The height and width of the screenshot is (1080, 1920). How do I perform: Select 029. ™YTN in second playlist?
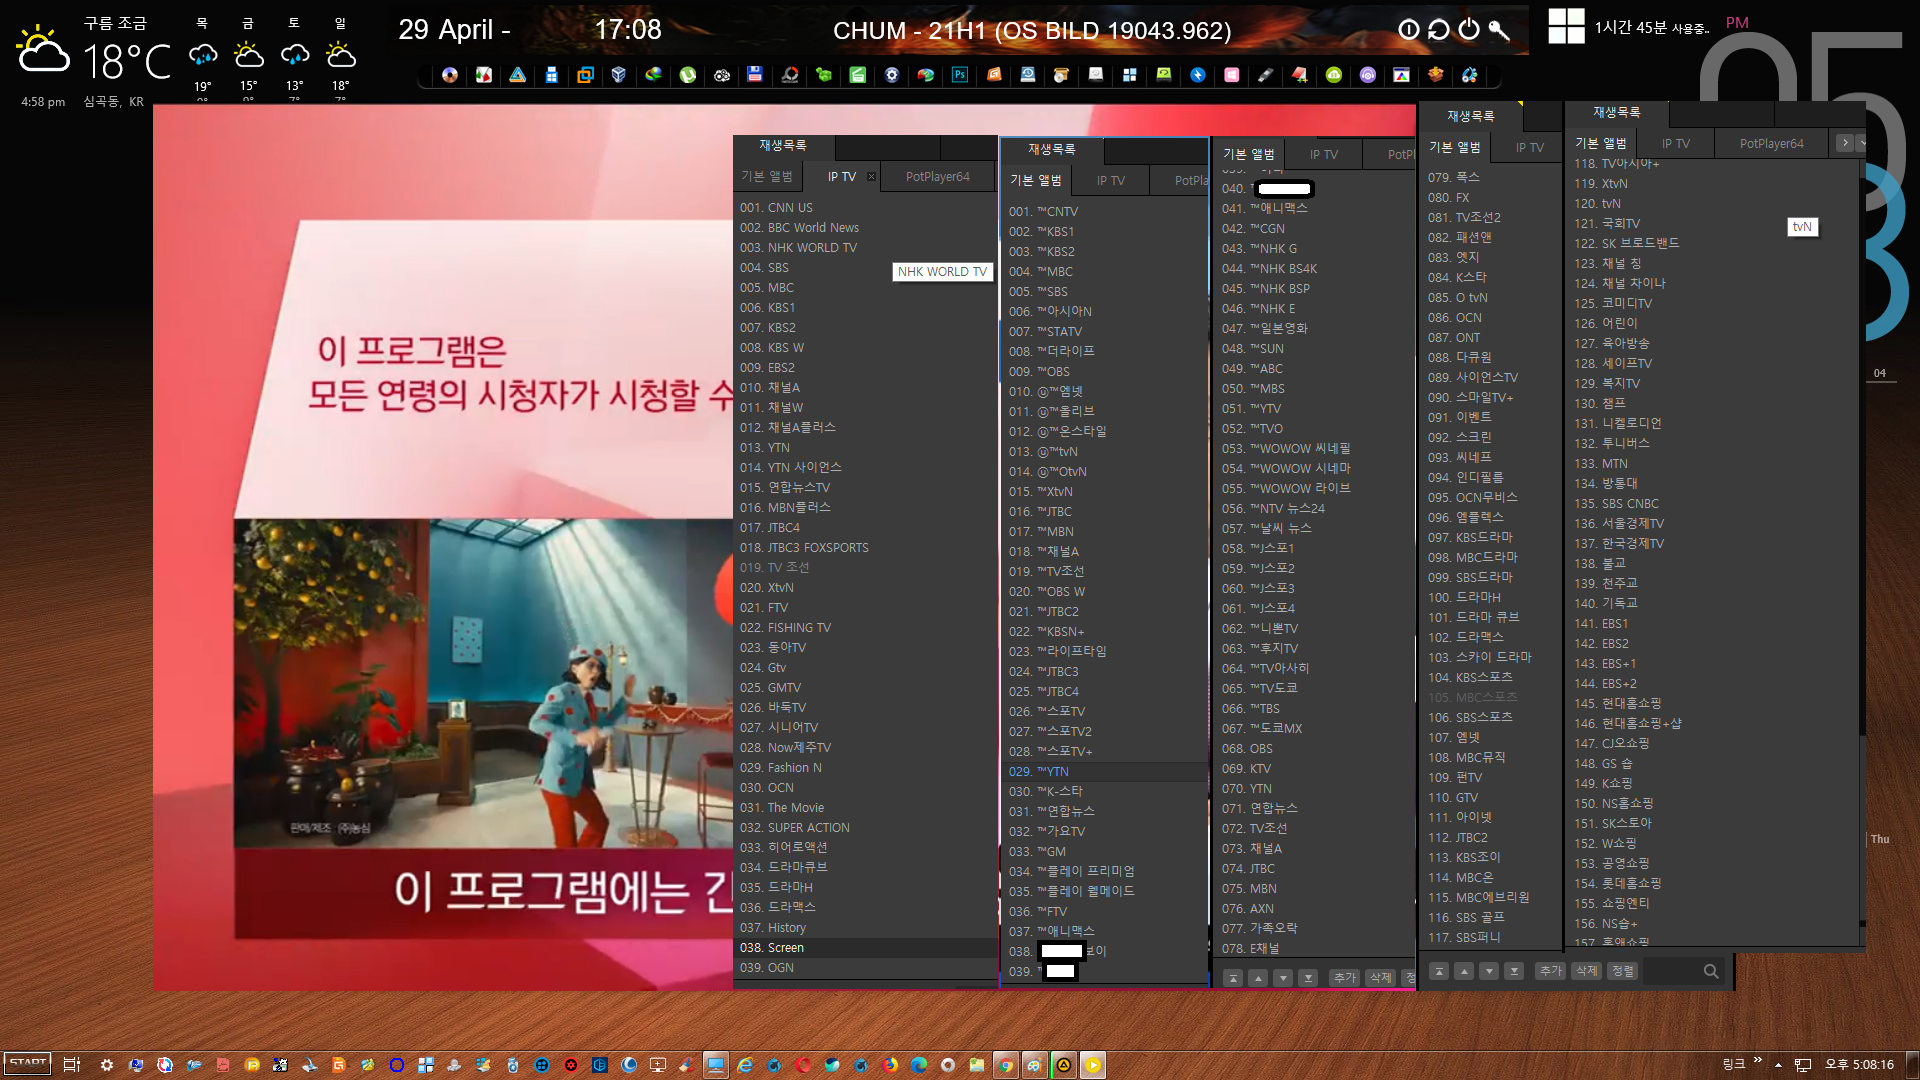point(1105,772)
